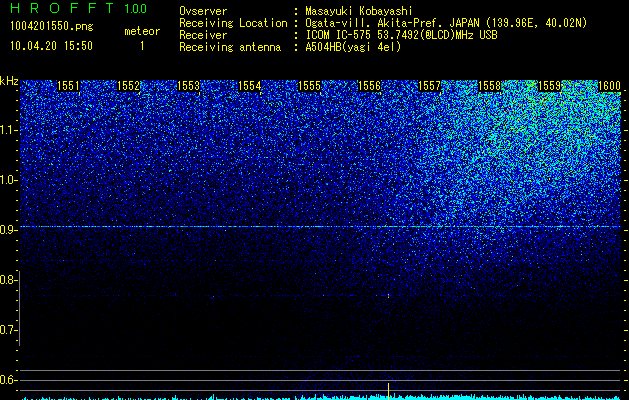The image size is (629, 400).
Task: Click the ICOM IC-575 receiver description
Action: point(401,35)
